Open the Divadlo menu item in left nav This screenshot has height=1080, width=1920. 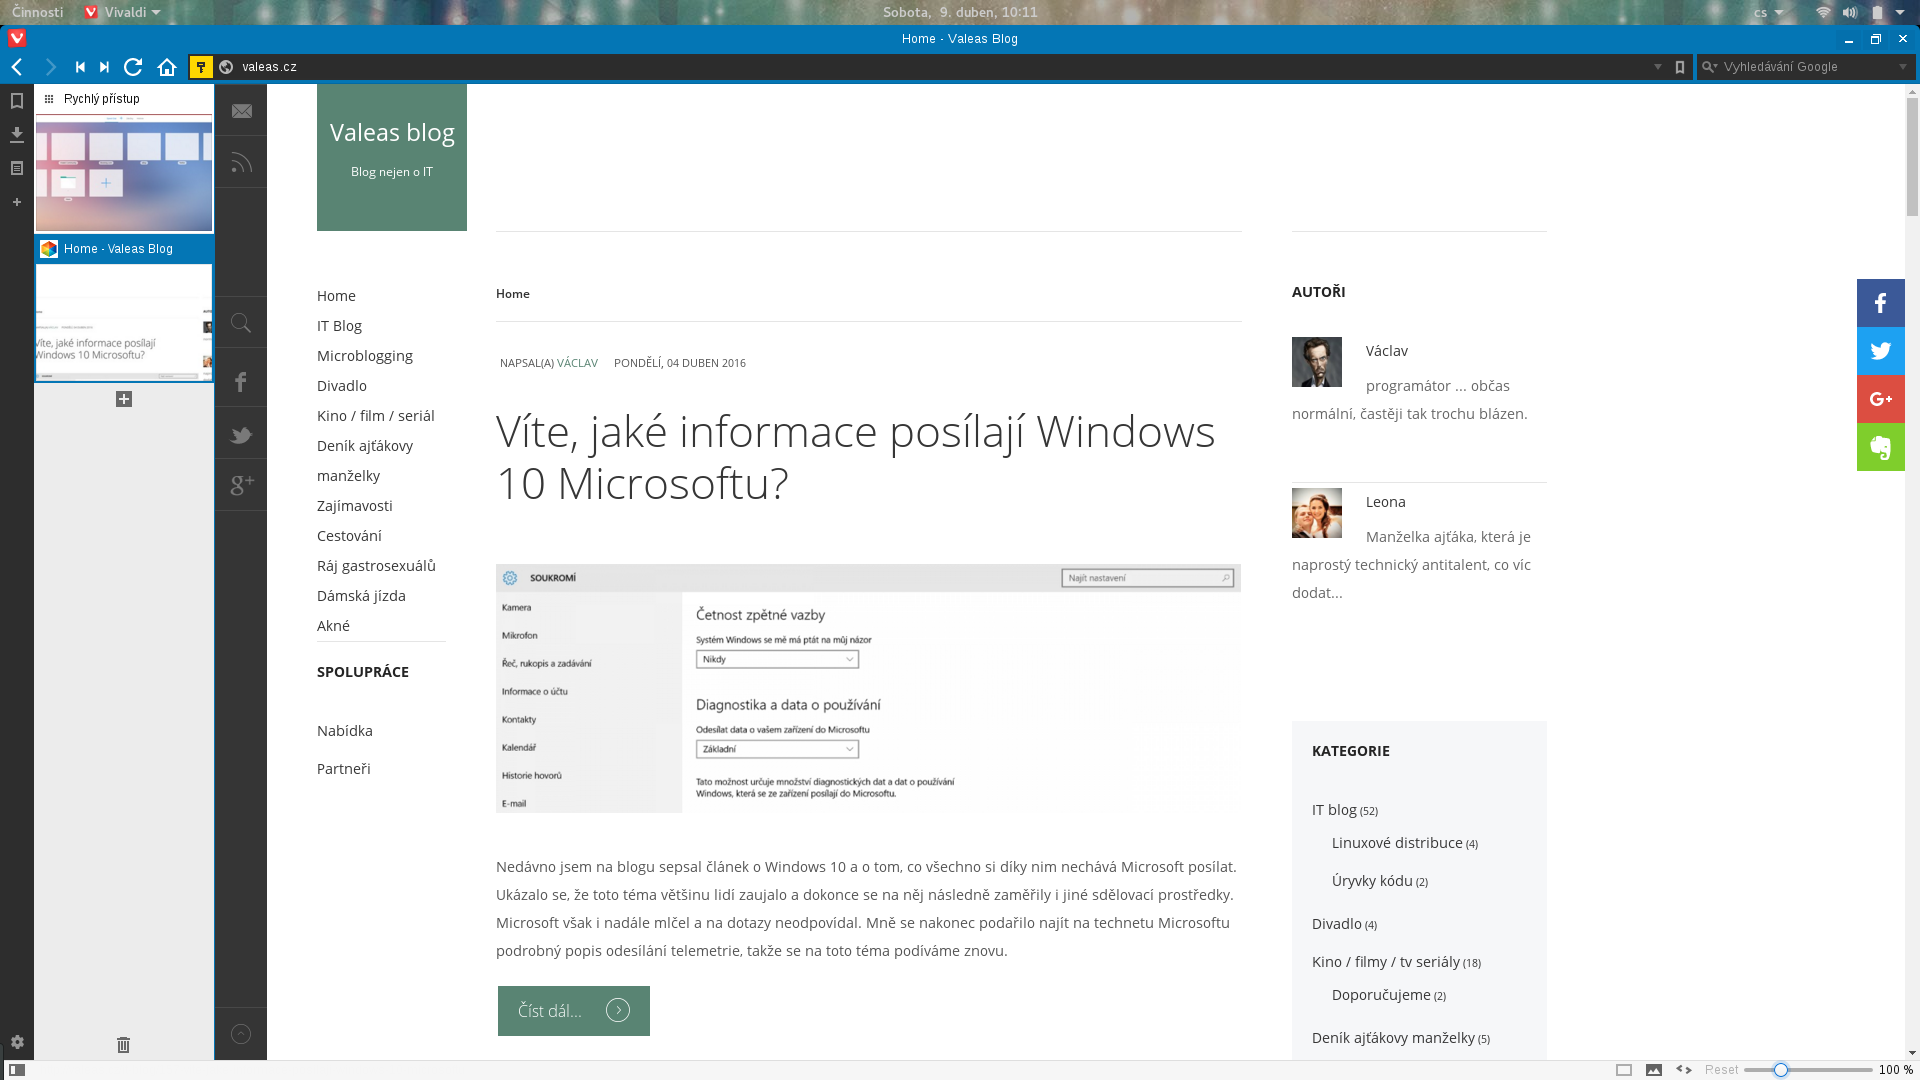coord(342,386)
